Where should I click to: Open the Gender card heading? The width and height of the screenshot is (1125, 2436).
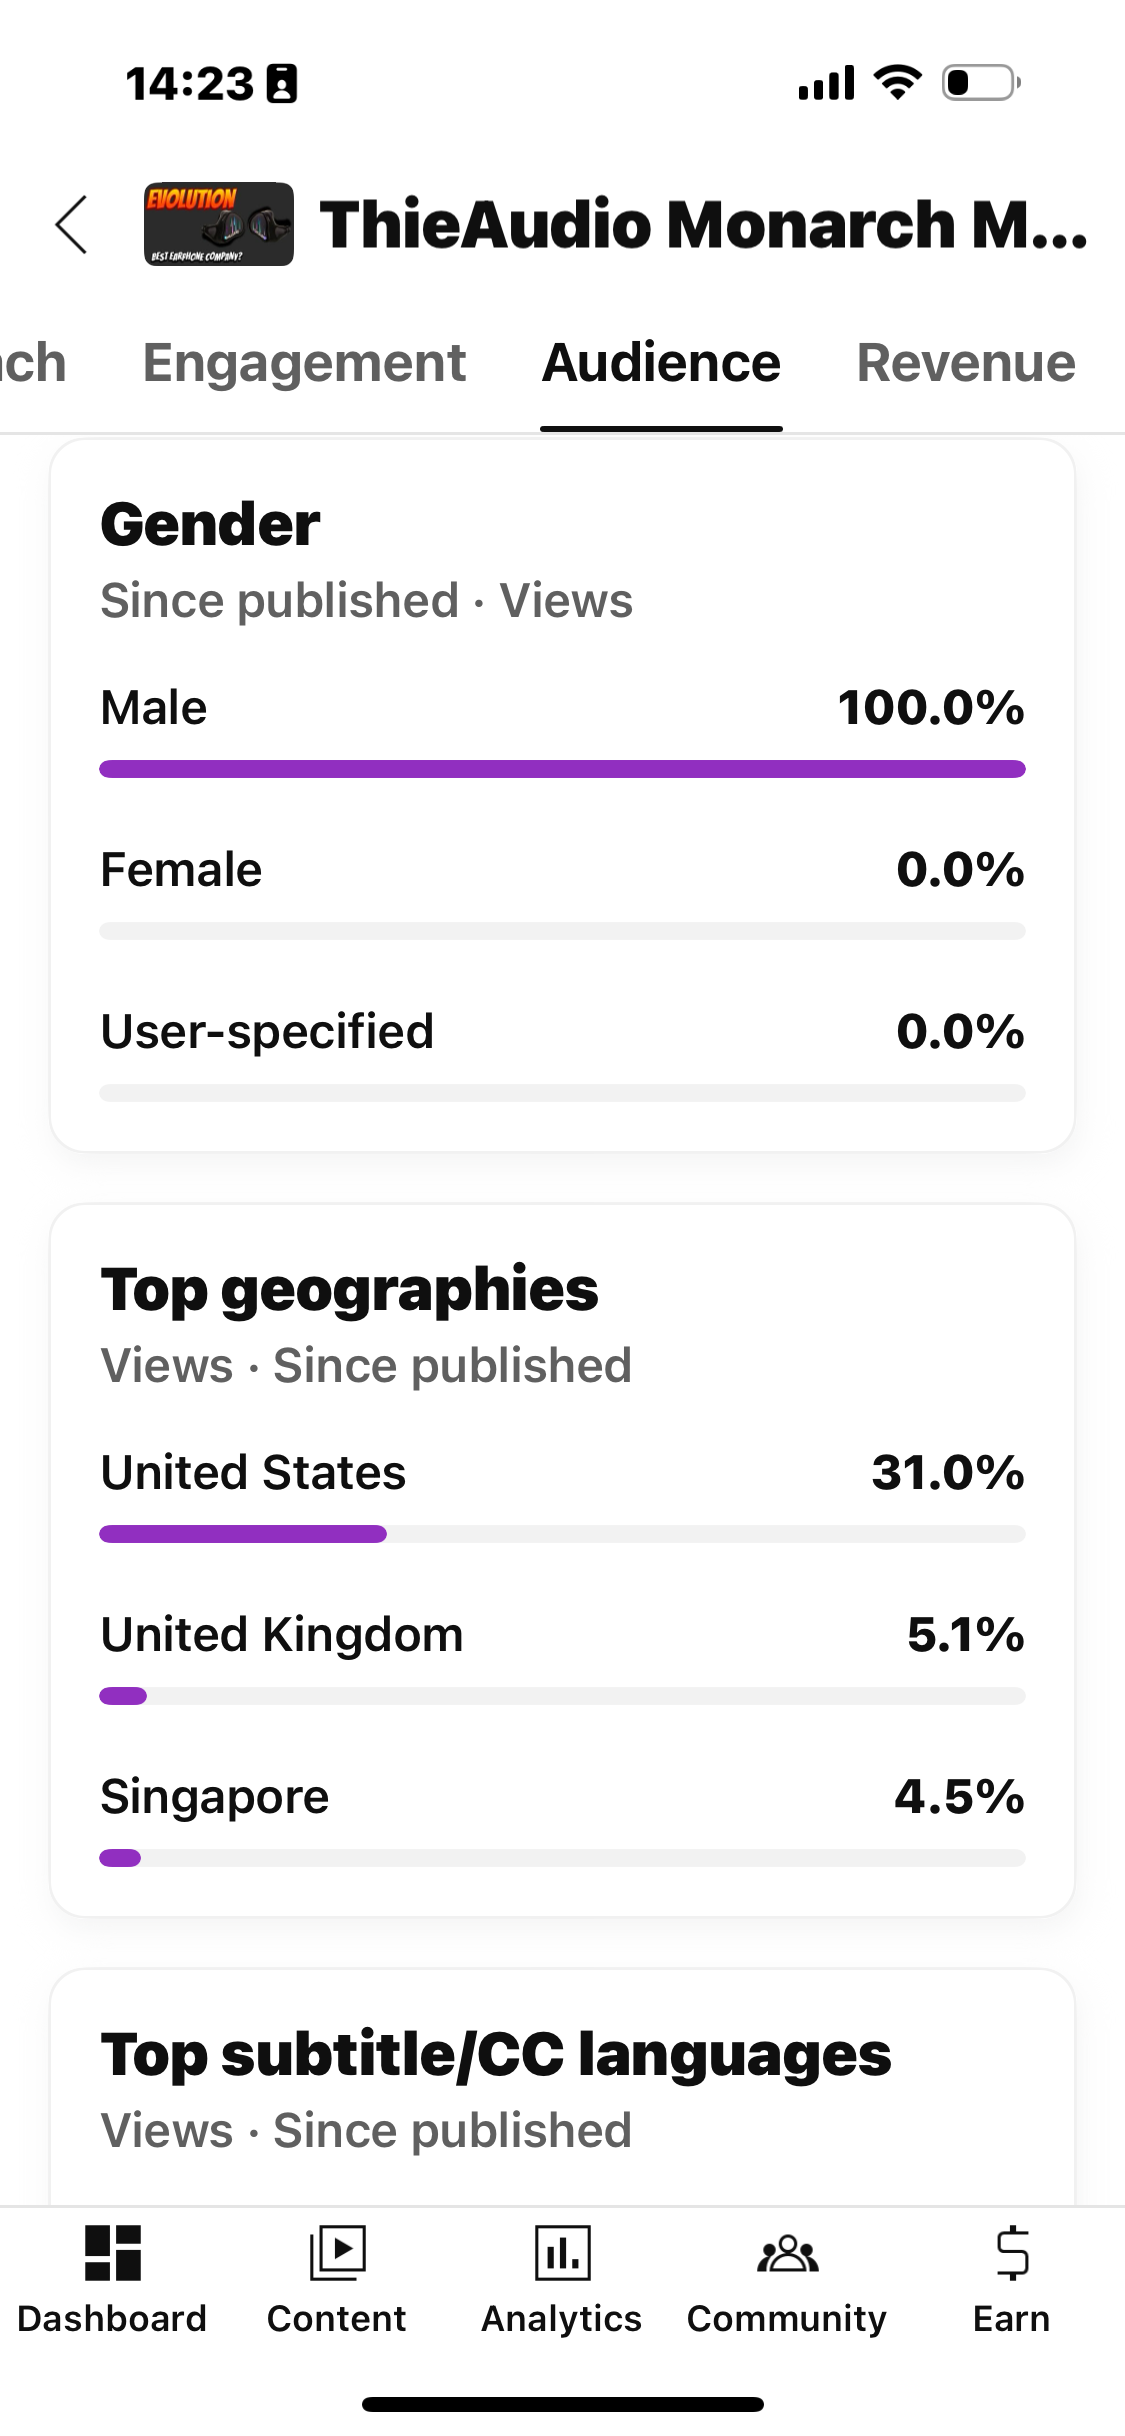coord(210,524)
